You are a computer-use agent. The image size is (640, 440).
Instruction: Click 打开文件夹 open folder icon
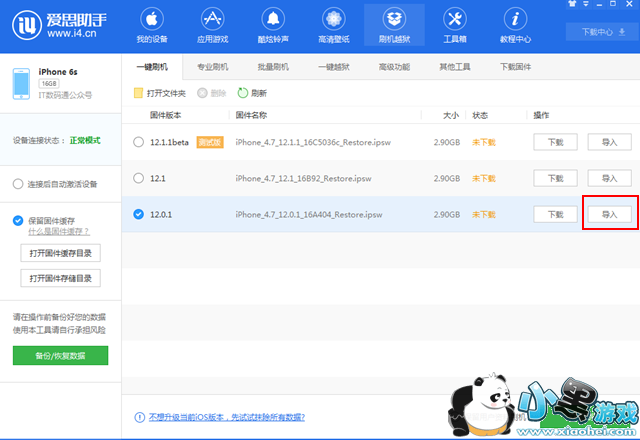[x=139, y=93]
